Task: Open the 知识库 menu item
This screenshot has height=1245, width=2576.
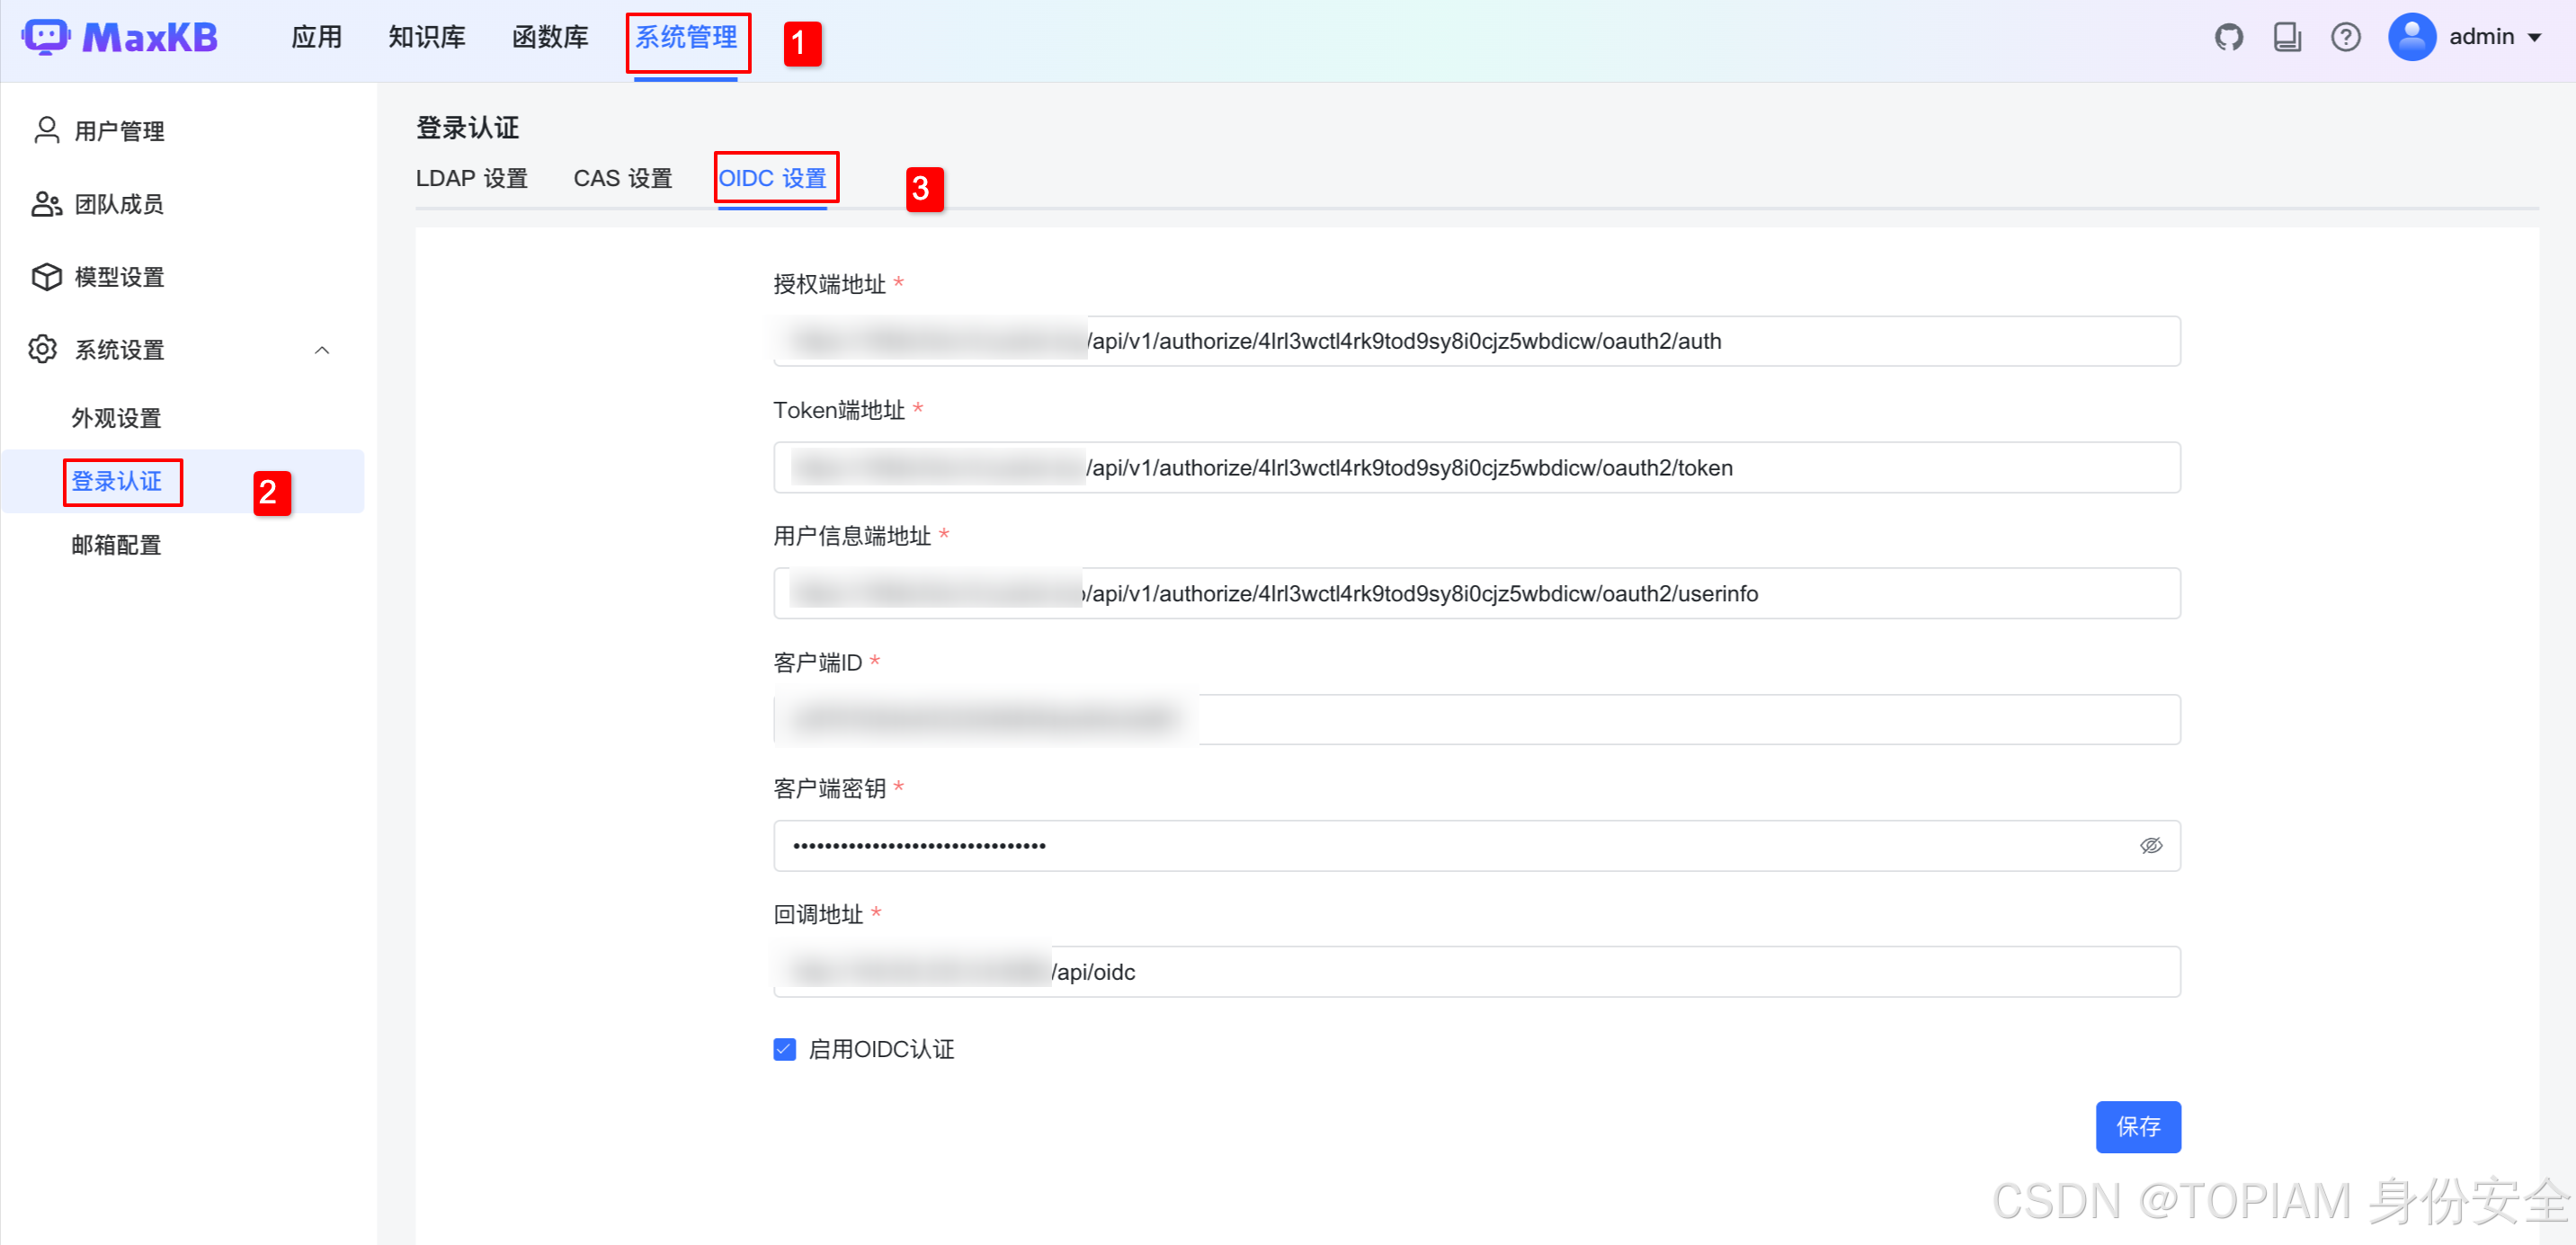Action: (426, 36)
